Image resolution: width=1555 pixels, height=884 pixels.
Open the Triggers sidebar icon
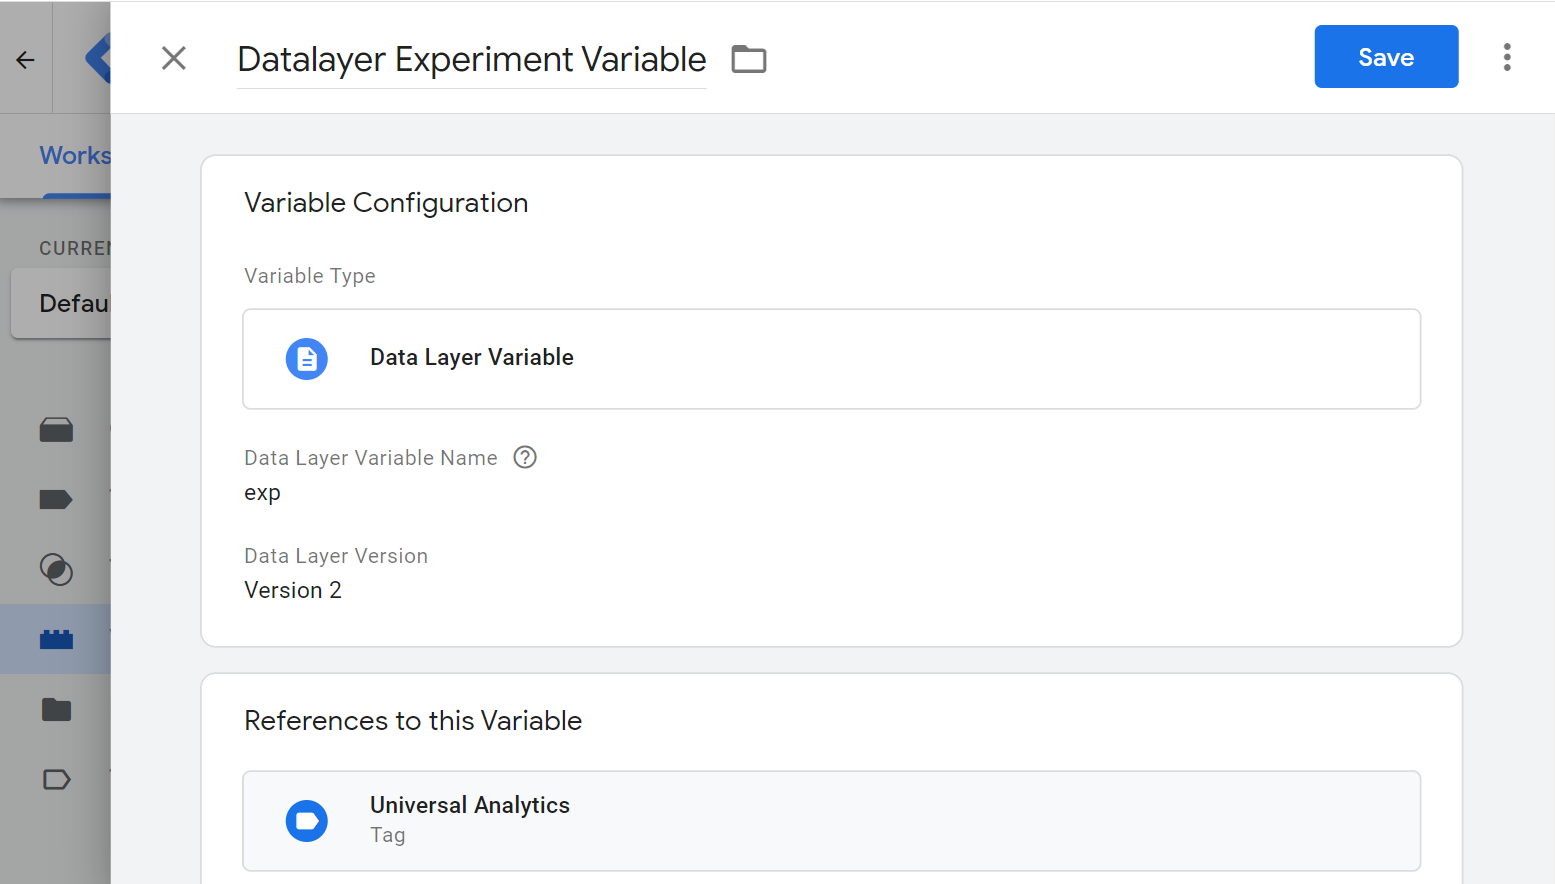tap(56, 569)
